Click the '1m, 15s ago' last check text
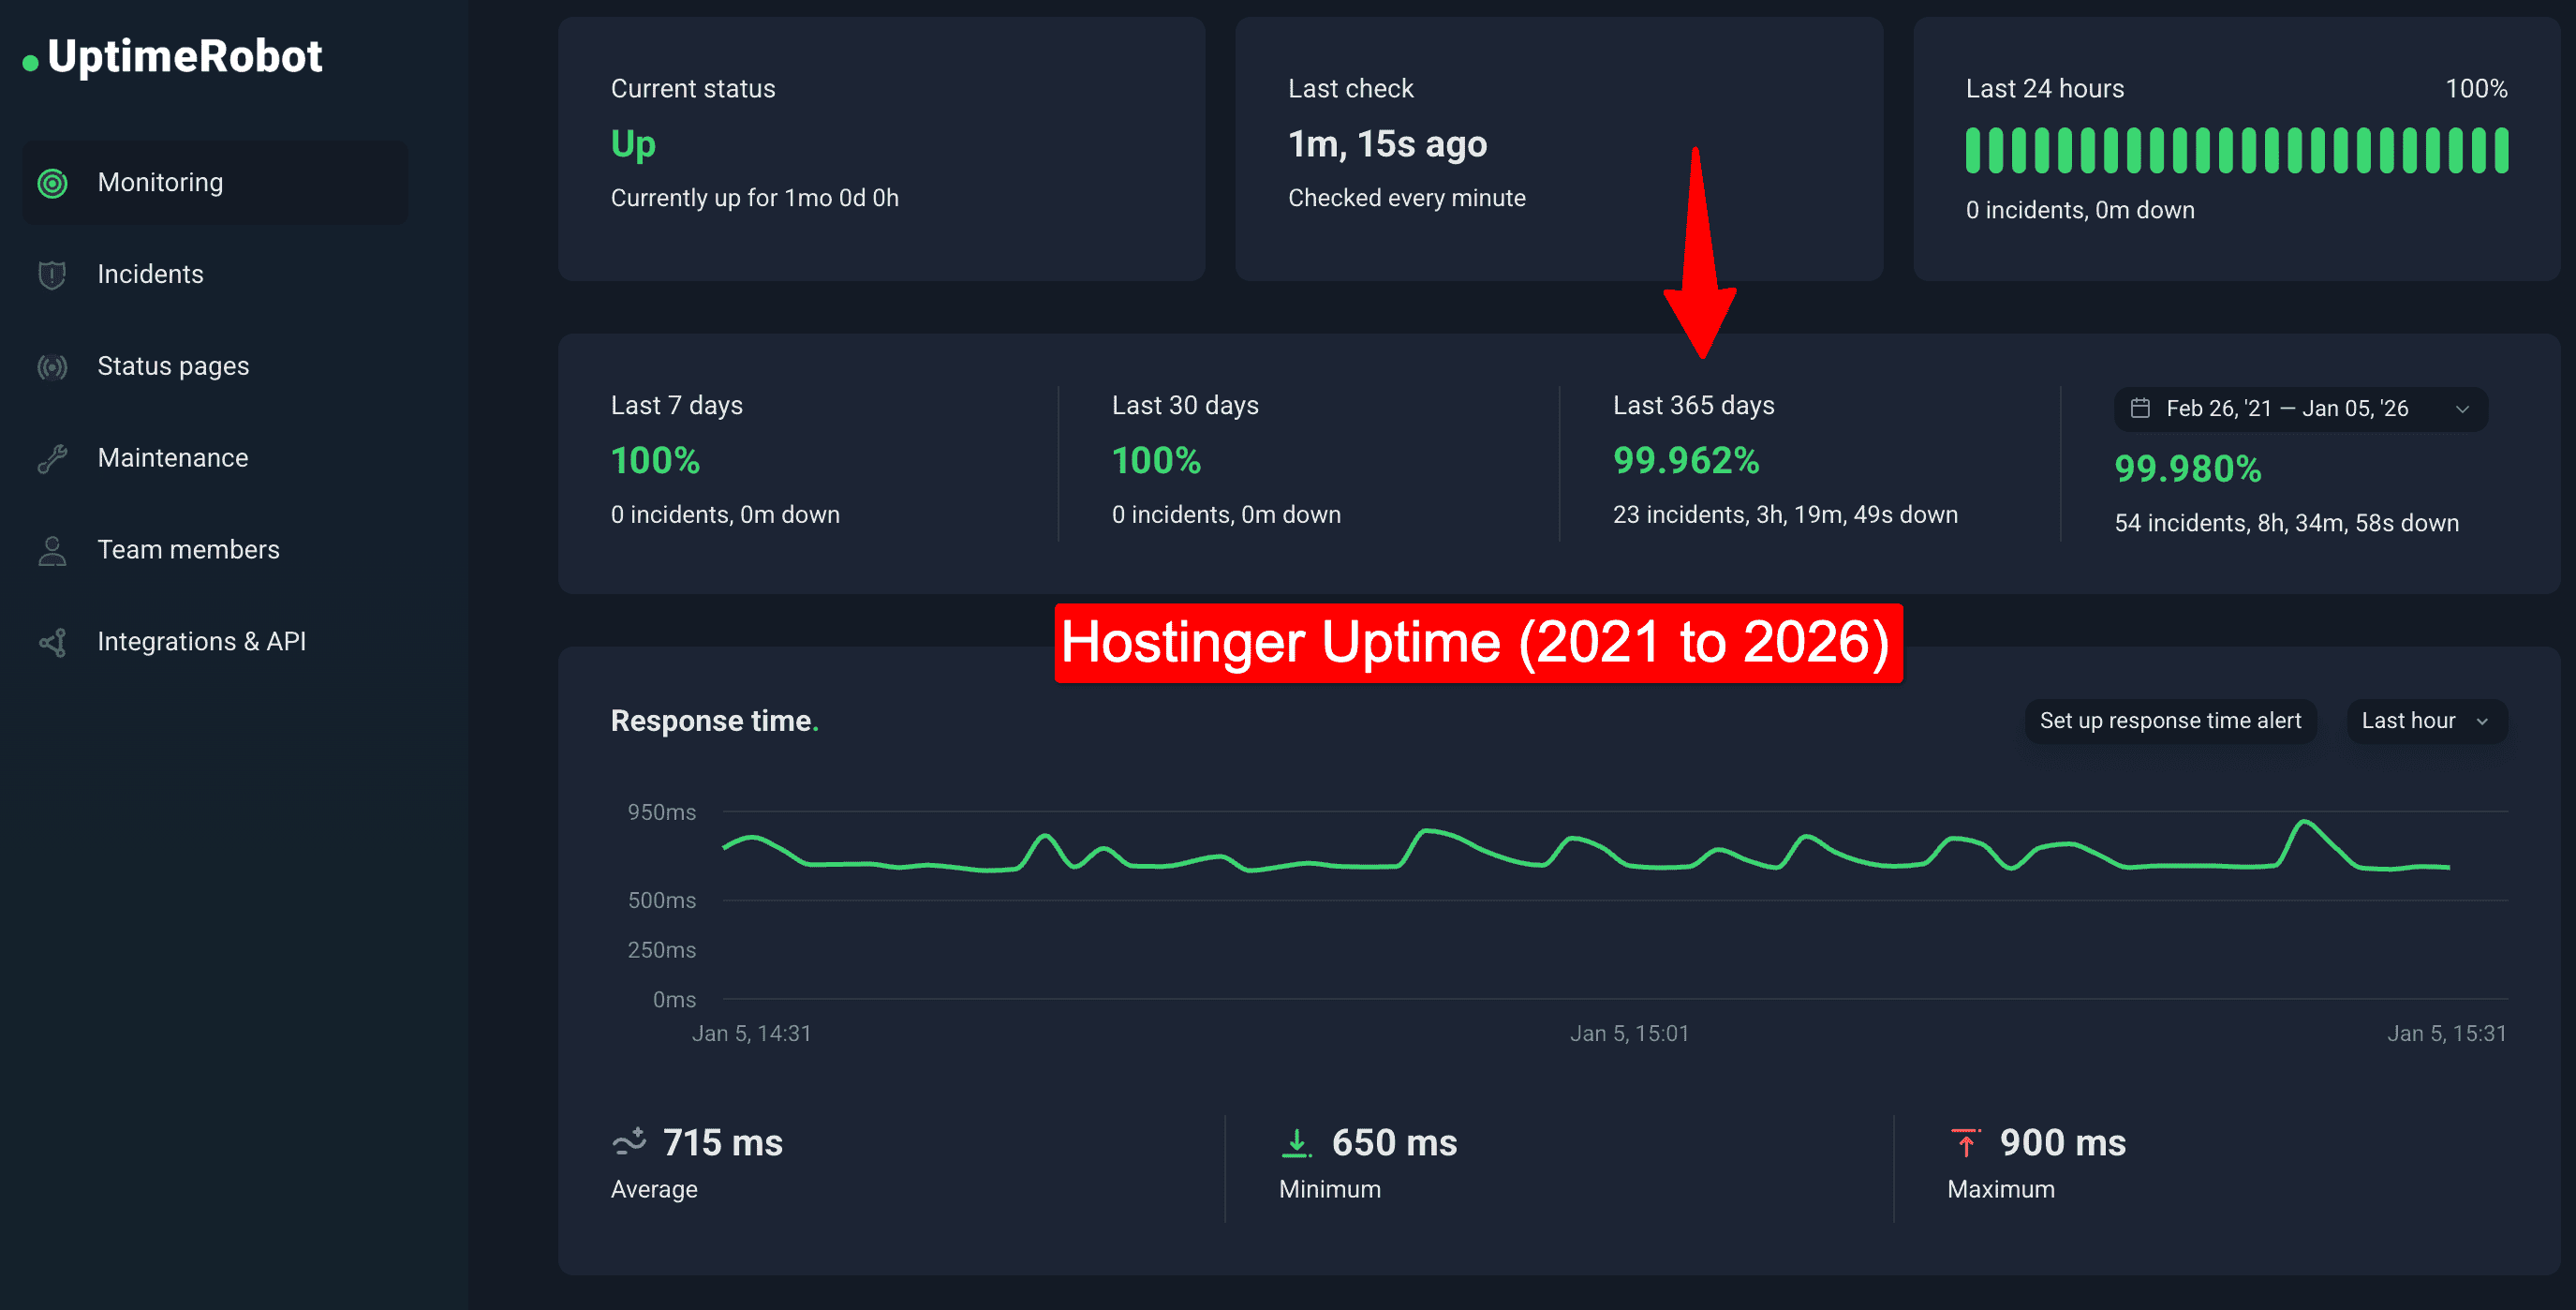 tap(1387, 144)
